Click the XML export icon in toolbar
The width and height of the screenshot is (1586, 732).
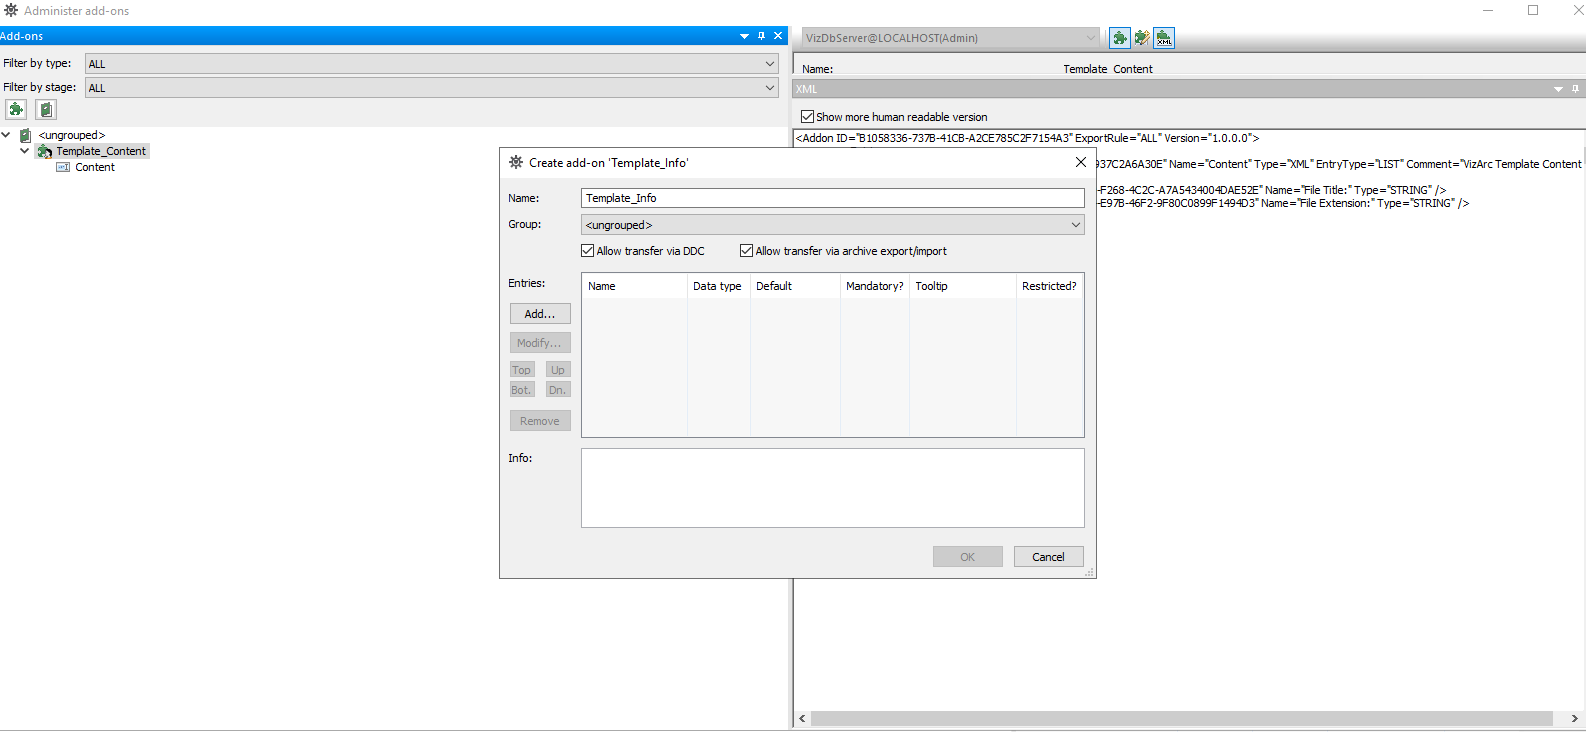coord(1164,38)
